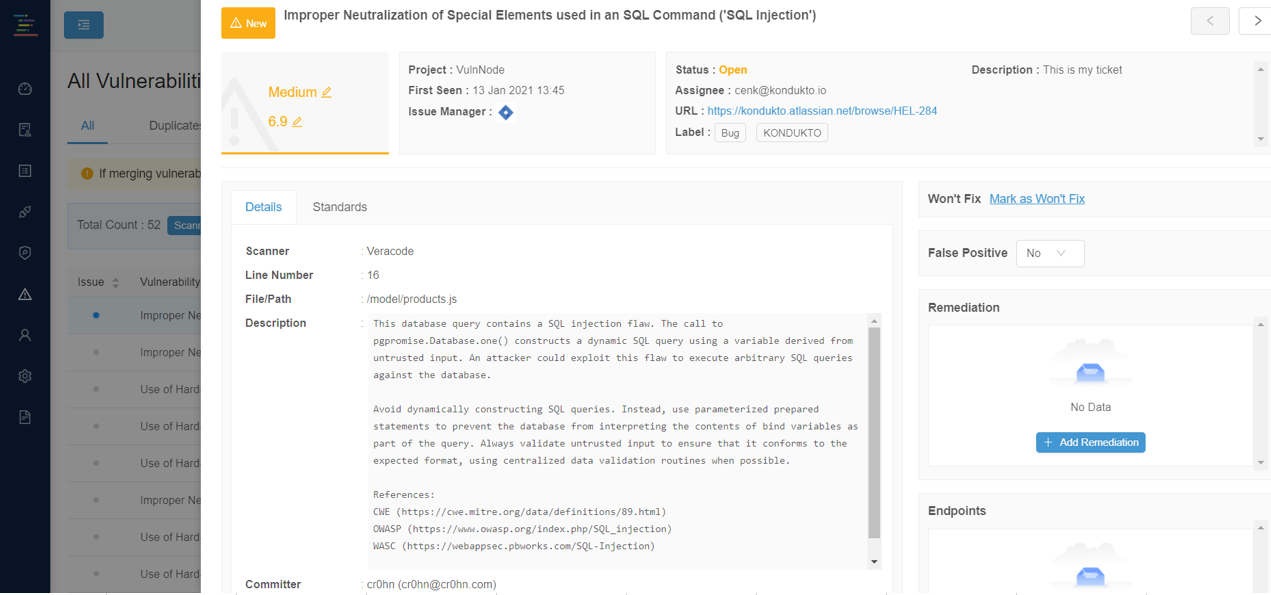Screen dimensions: 1271x595
Task: Switch to the Standards tab
Action: [340, 207]
